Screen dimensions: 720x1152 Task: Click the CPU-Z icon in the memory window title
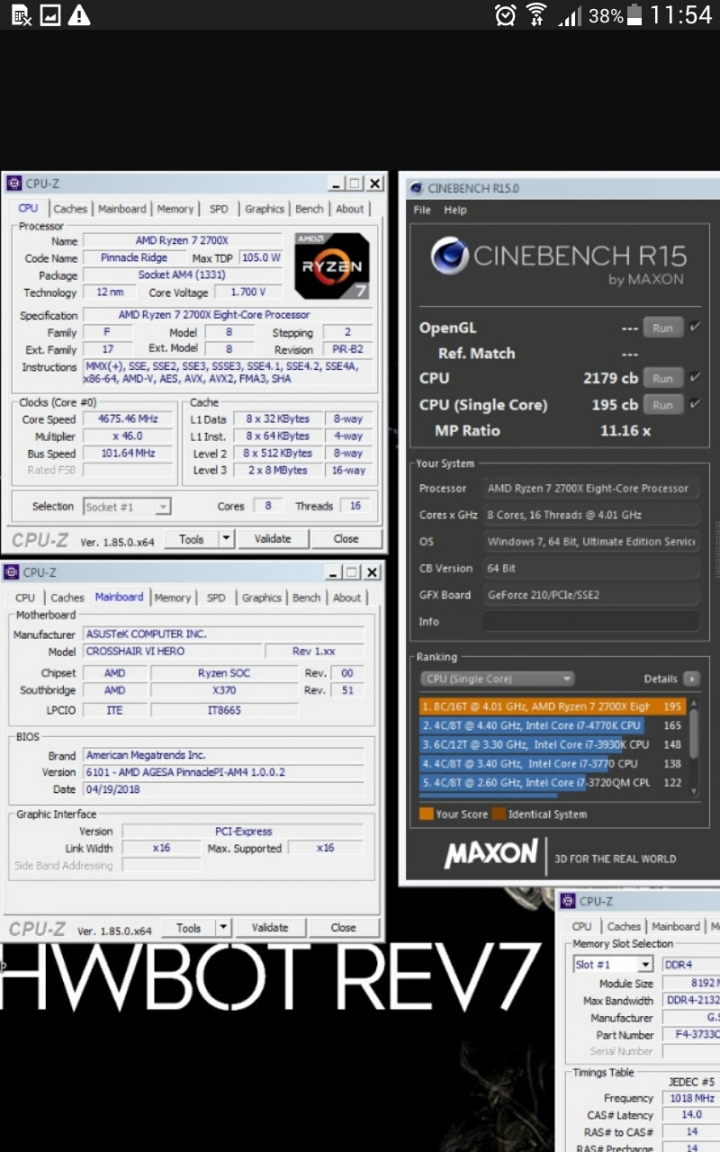tap(568, 901)
